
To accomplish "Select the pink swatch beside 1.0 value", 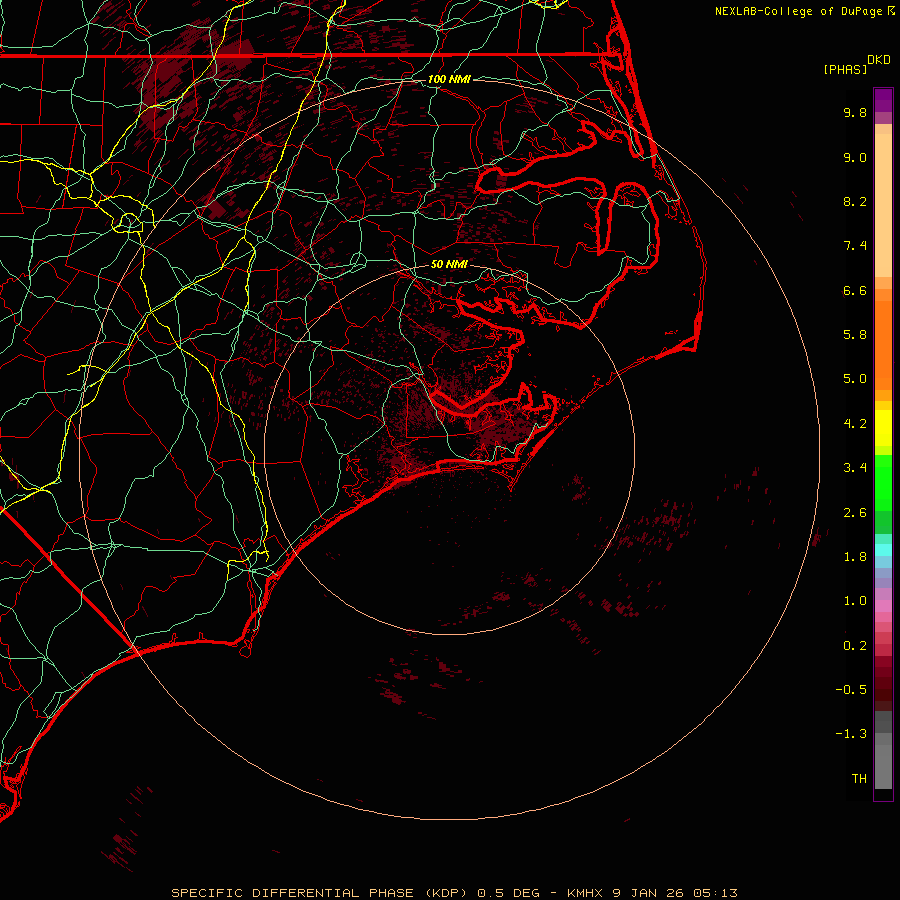I will click(883, 601).
